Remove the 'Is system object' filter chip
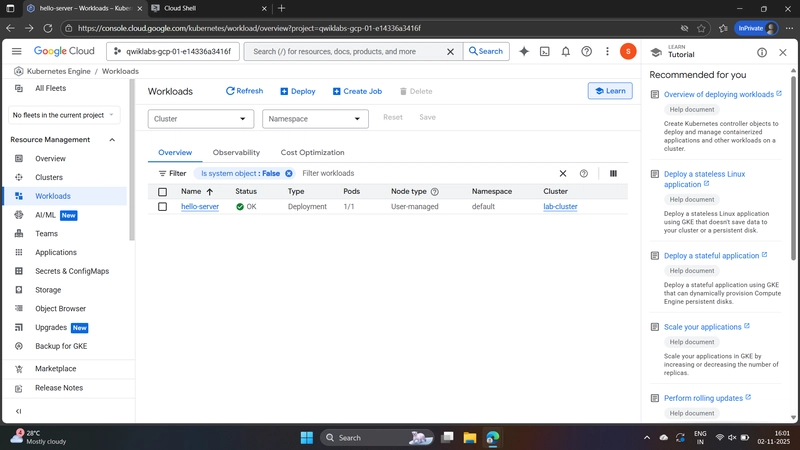The width and height of the screenshot is (800, 450). [289, 173]
